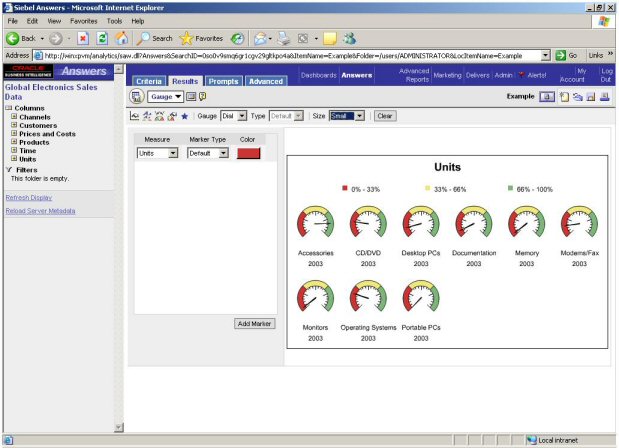Open the My Account link

(572, 75)
